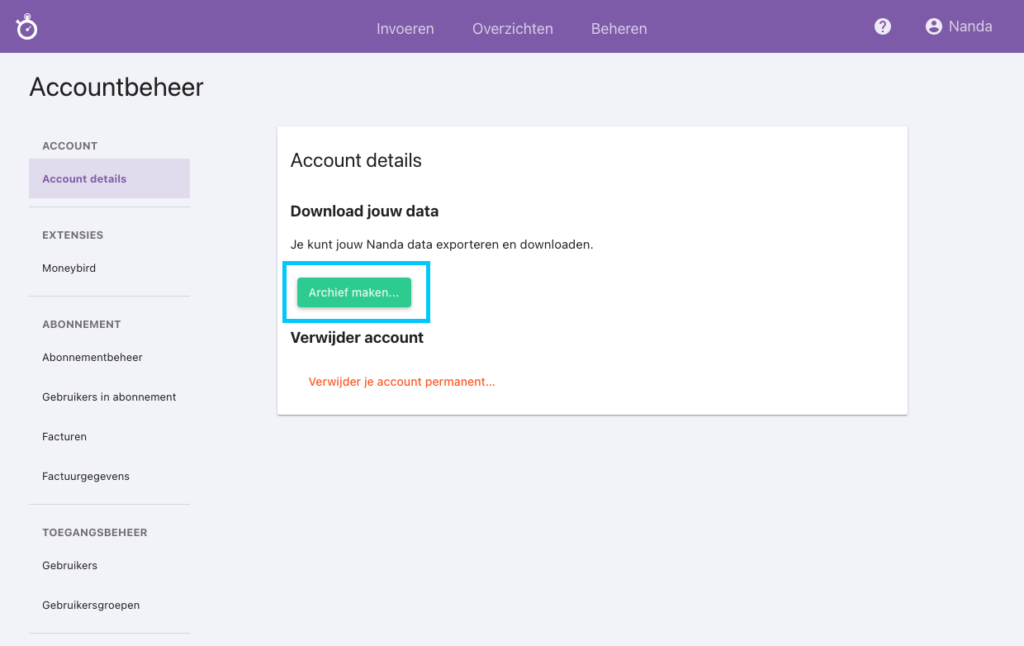Select Account details in the sidebar
This screenshot has height=646, width=1024.
pos(83,178)
